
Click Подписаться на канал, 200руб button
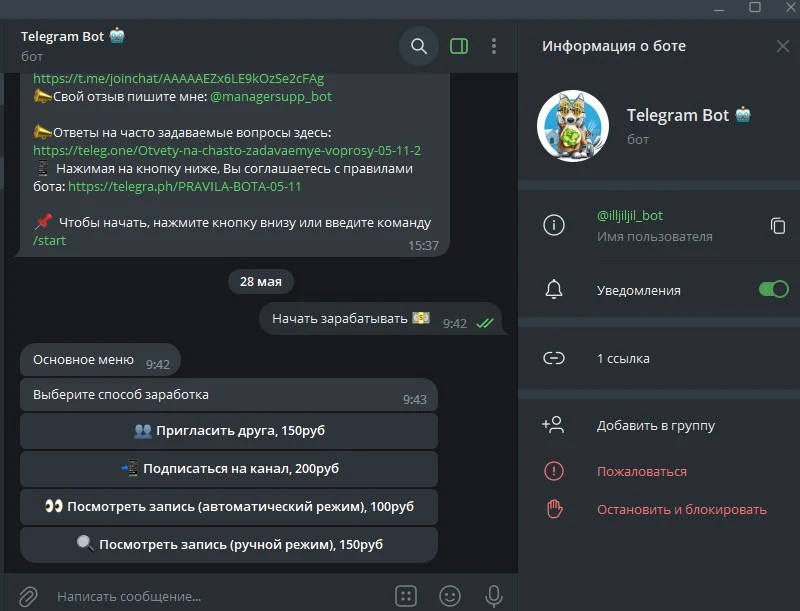click(x=229, y=469)
